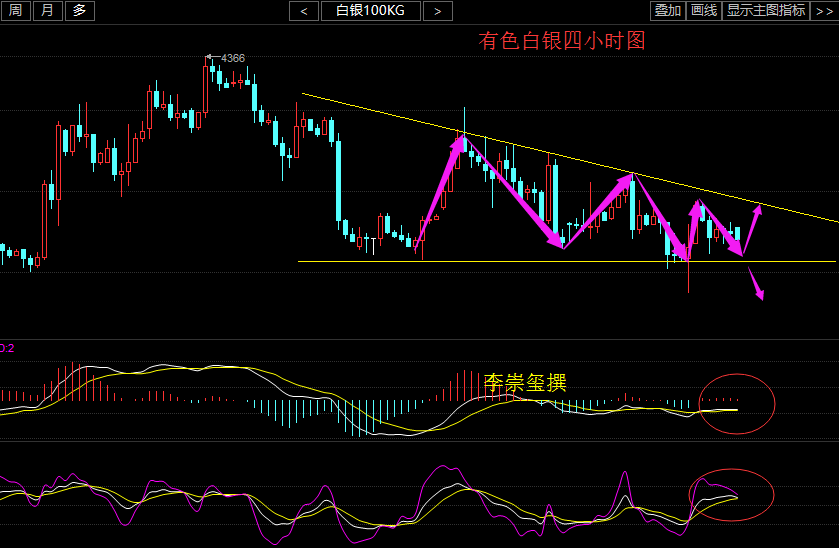Open the 白银100KG instrument selector

coord(370,11)
